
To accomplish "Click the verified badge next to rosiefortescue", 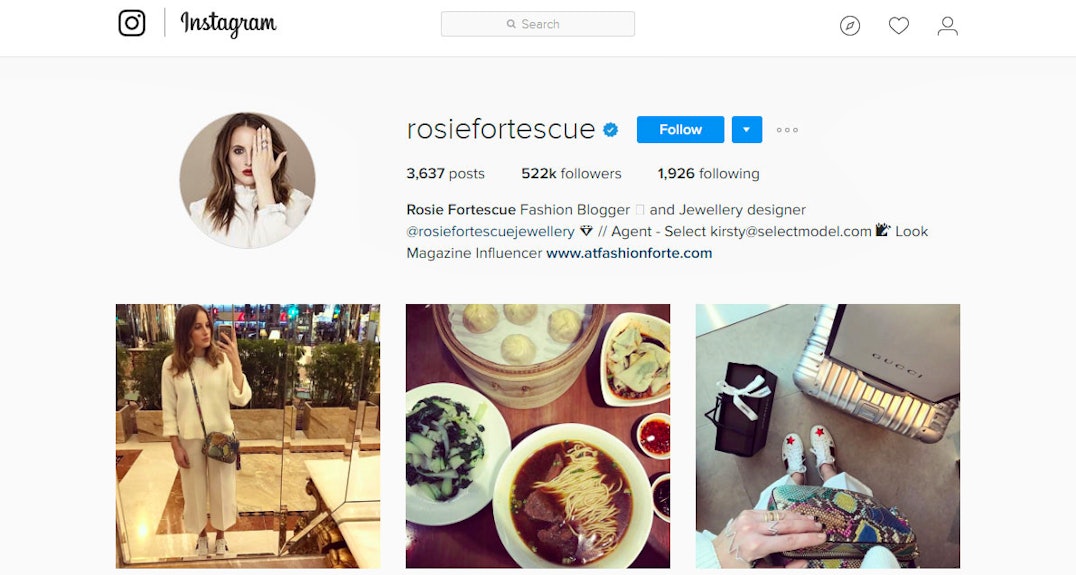I will (x=610, y=129).
